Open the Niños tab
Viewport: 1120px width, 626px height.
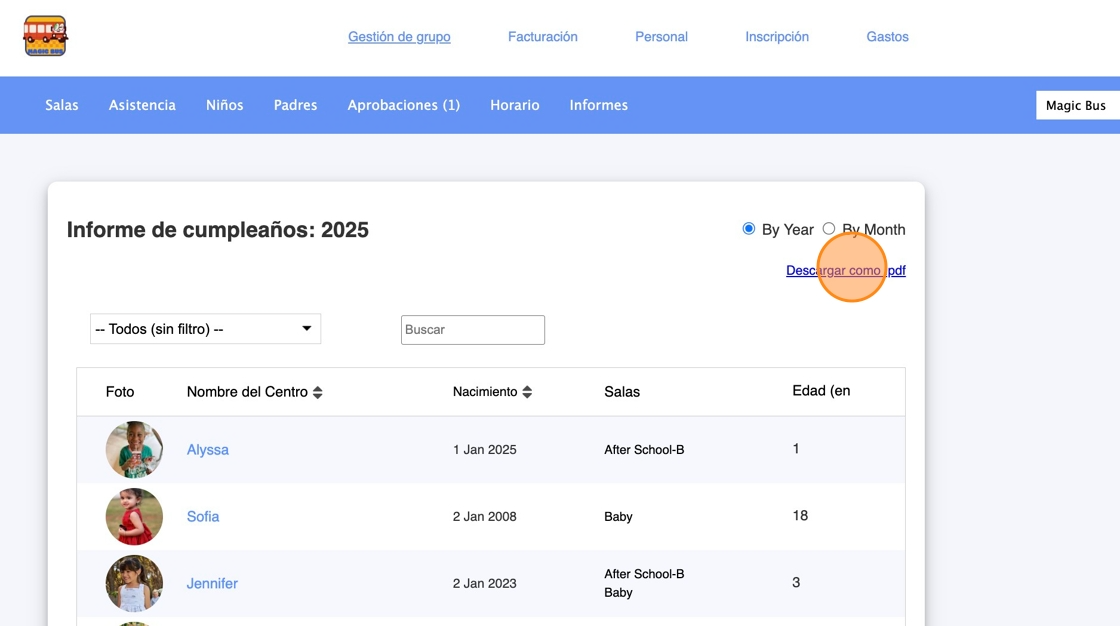click(x=224, y=105)
